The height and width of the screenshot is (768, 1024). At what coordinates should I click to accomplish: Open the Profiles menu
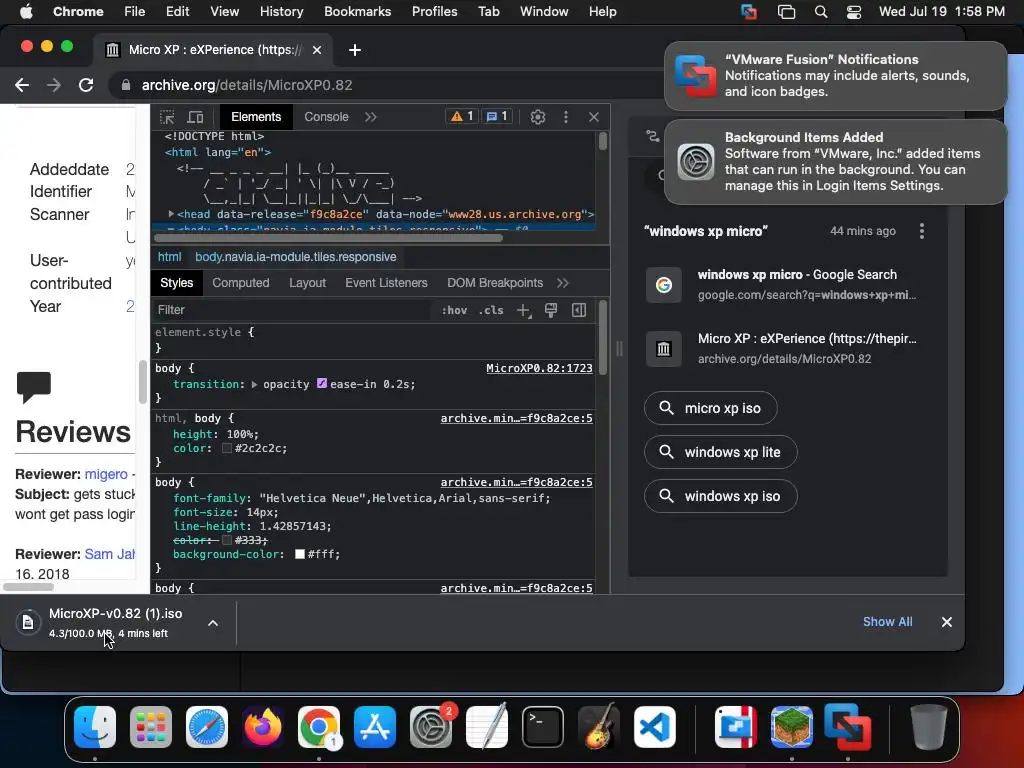coord(434,11)
